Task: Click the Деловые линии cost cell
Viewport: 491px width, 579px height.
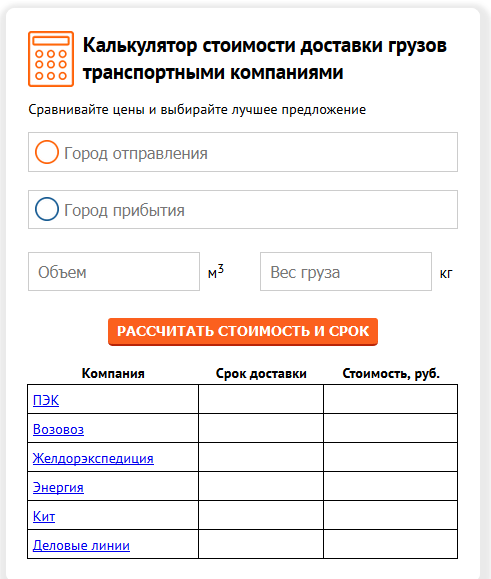Action: pyautogui.click(x=391, y=544)
